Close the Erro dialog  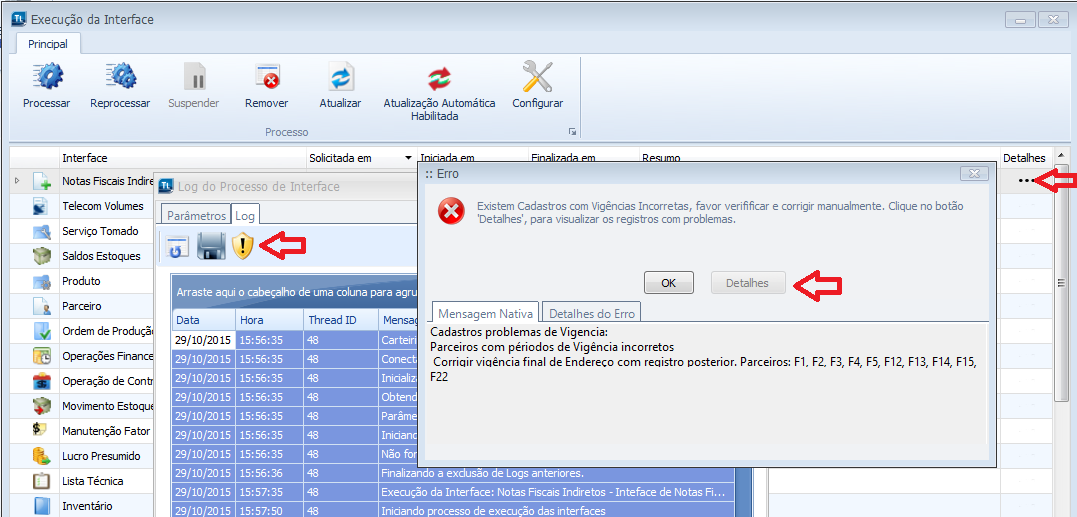coord(974,173)
